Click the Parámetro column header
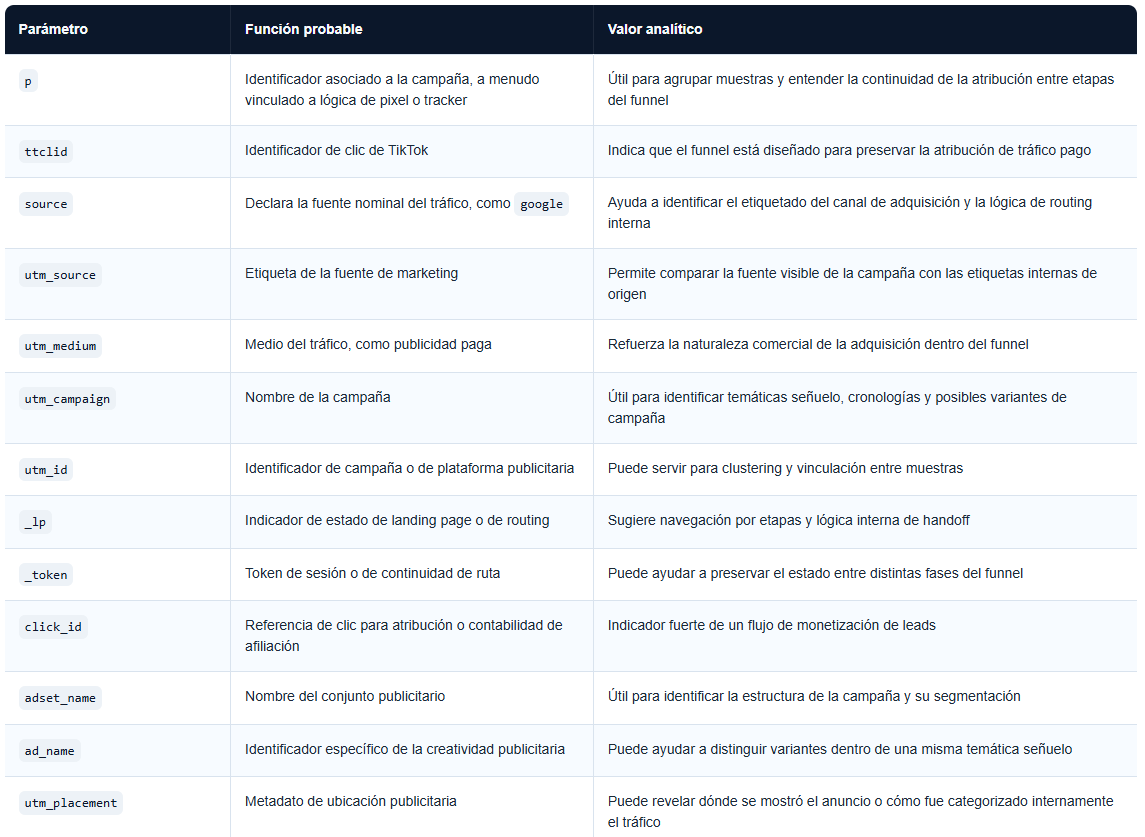The width and height of the screenshot is (1145, 837). point(53,29)
